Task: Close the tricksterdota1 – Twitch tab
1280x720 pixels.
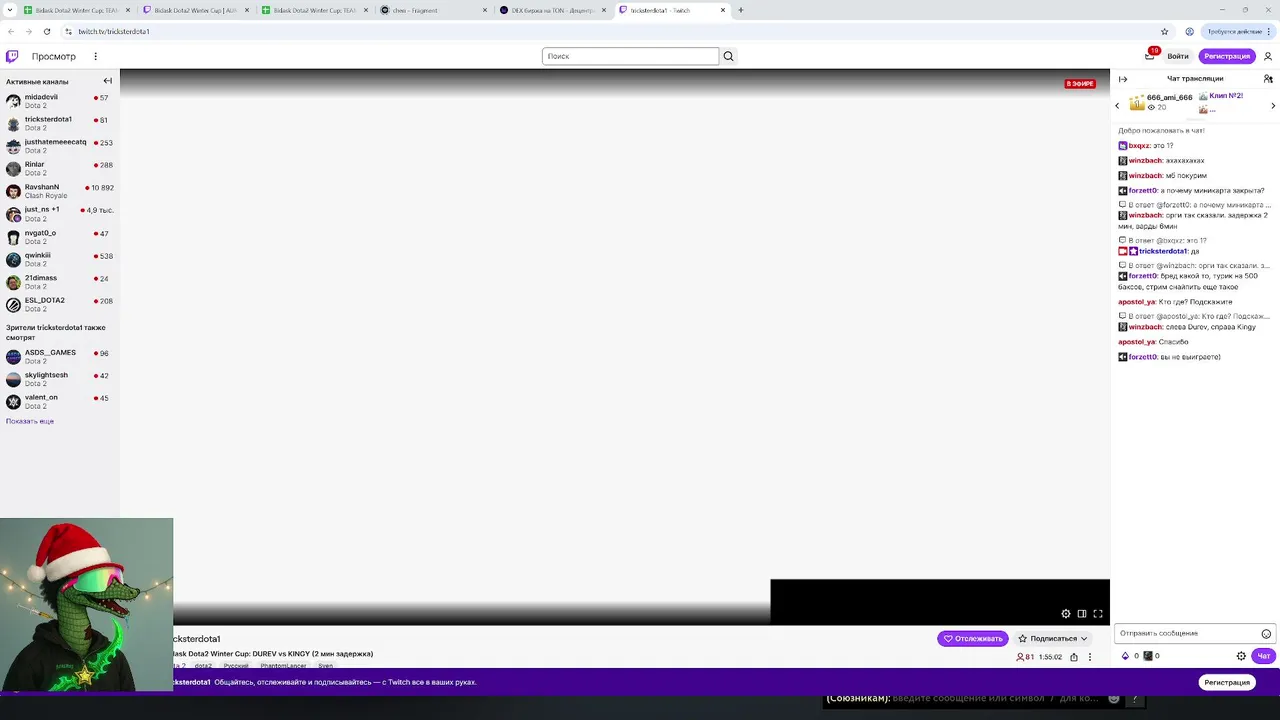Action: coord(723,10)
